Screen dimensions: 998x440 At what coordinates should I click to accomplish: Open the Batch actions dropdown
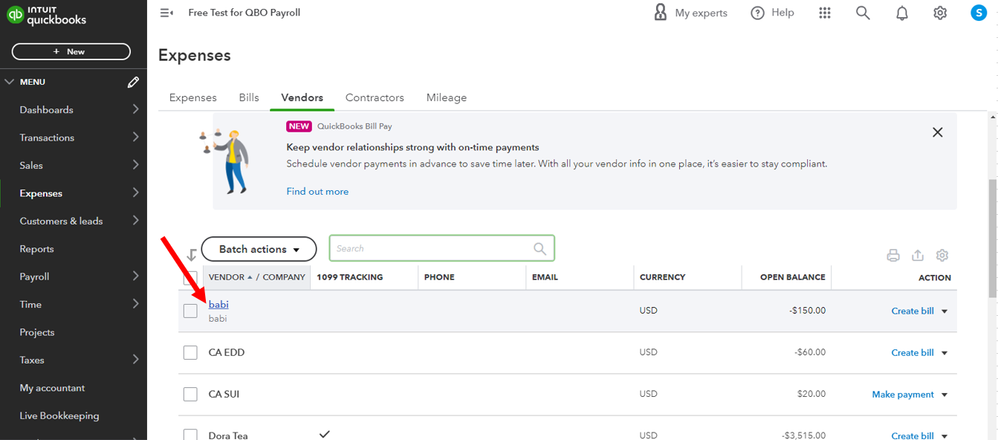[x=259, y=249]
